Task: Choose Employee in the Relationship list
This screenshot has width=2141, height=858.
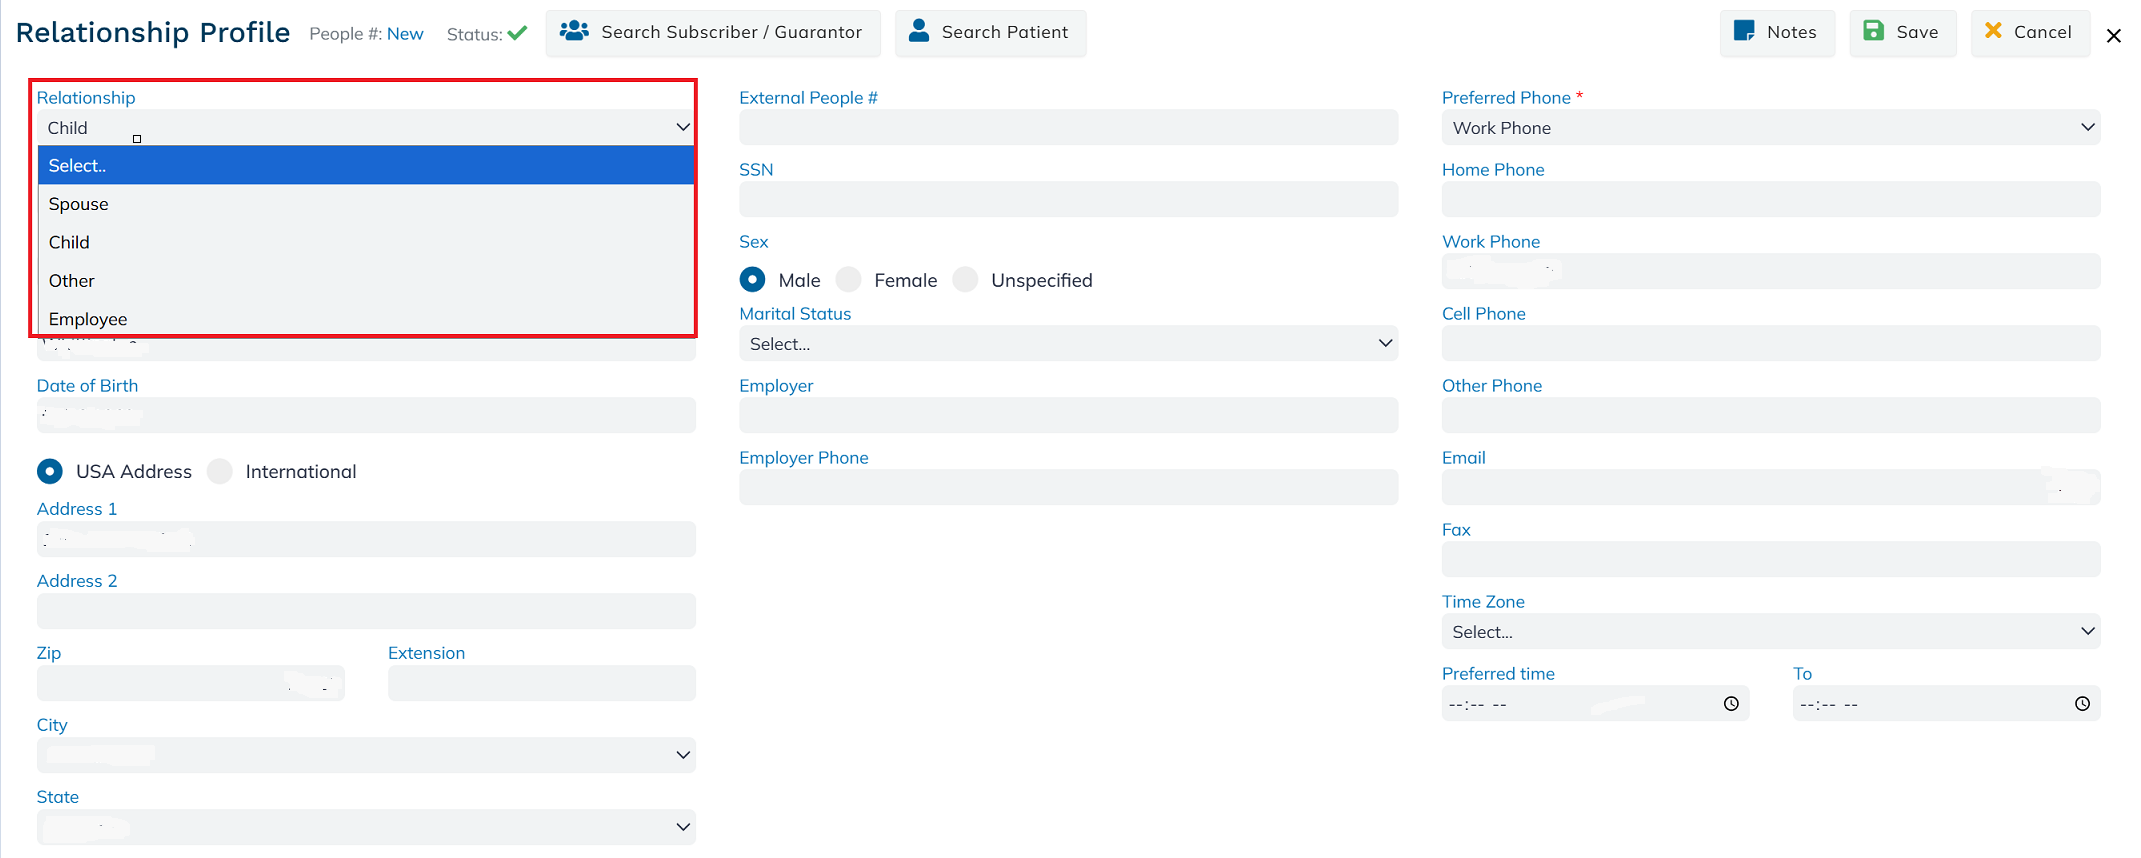Action: click(88, 319)
